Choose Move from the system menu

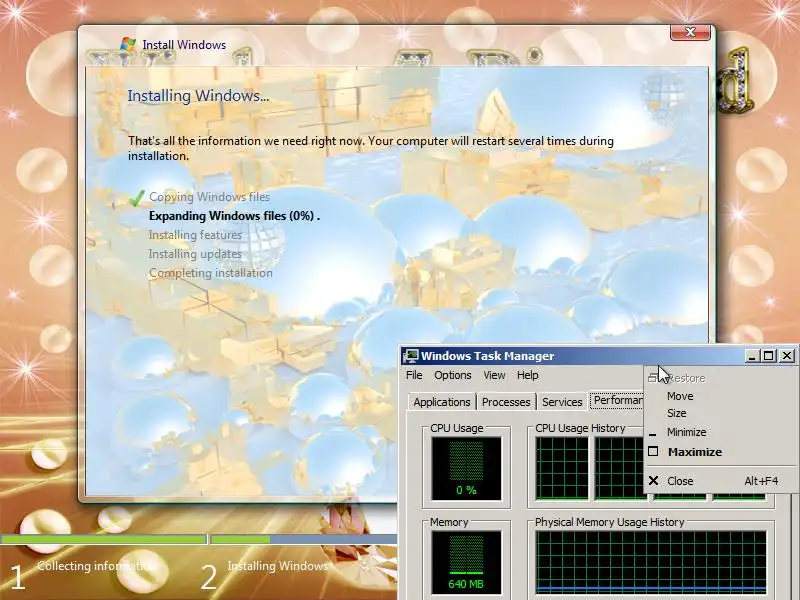click(x=720, y=396)
